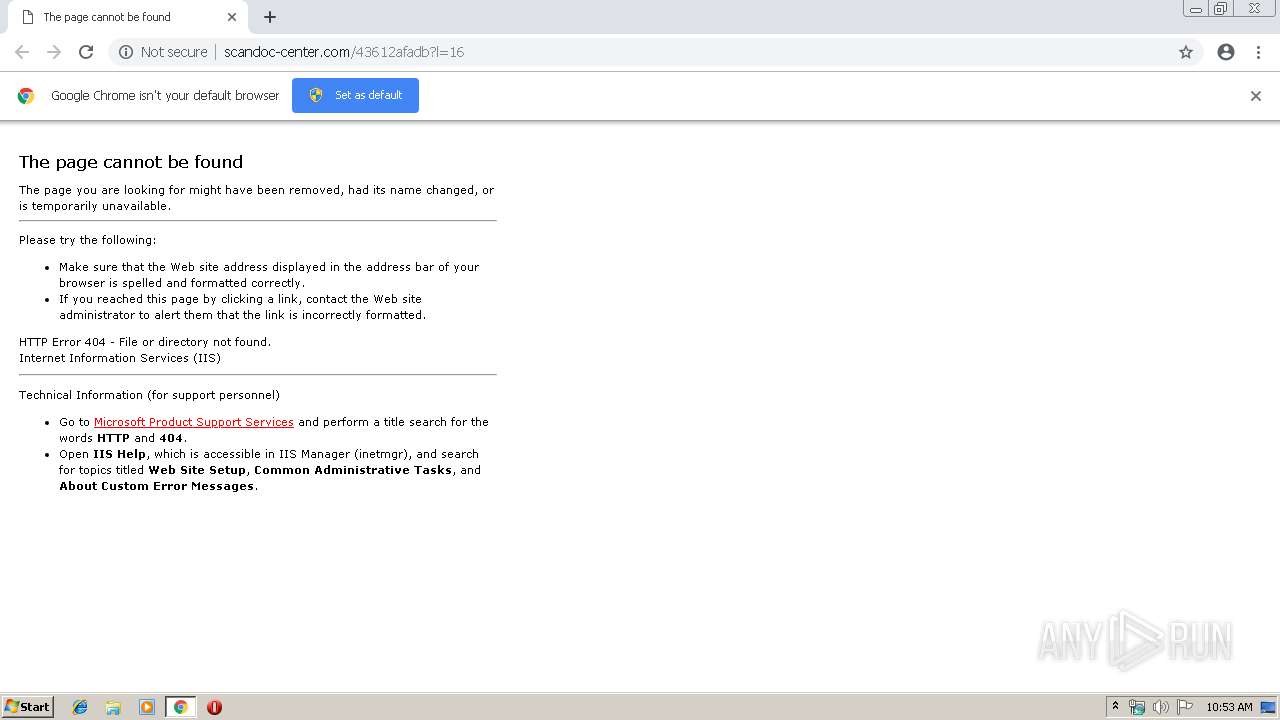Minimize the Chrome window
This screenshot has height=720, width=1280.
[x=1196, y=9]
